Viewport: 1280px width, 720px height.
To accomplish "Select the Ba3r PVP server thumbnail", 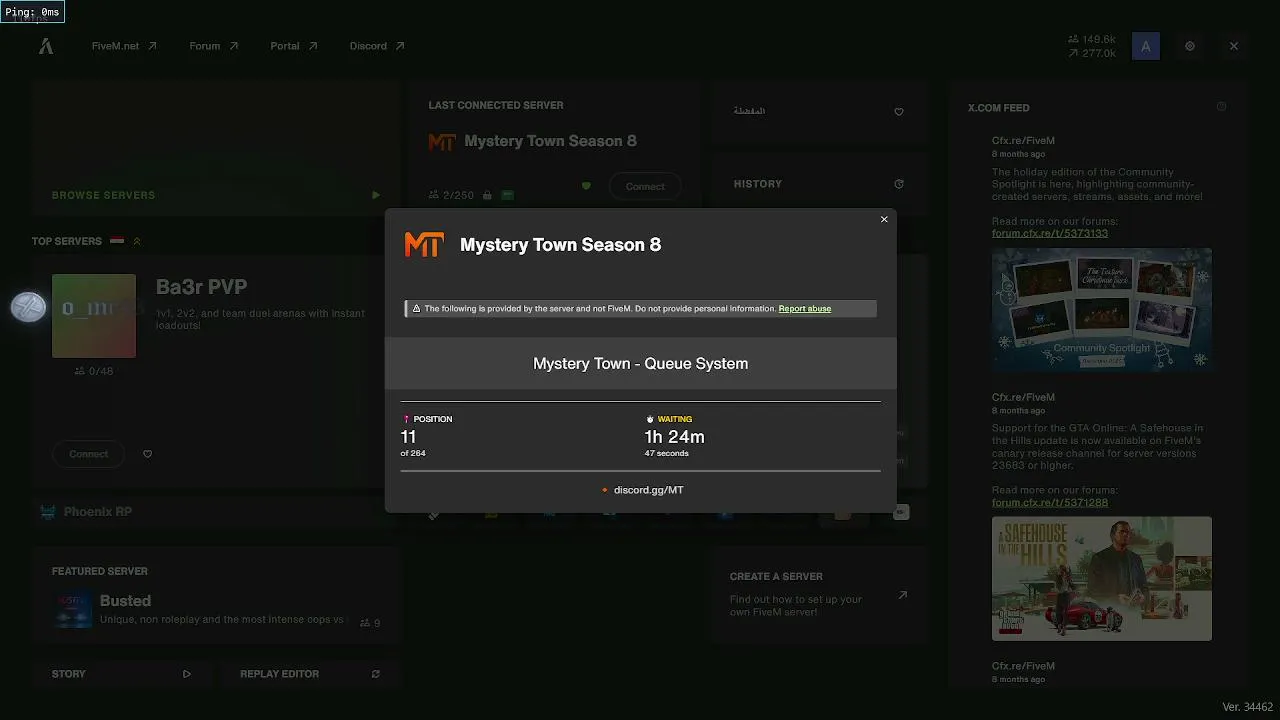I will point(94,316).
